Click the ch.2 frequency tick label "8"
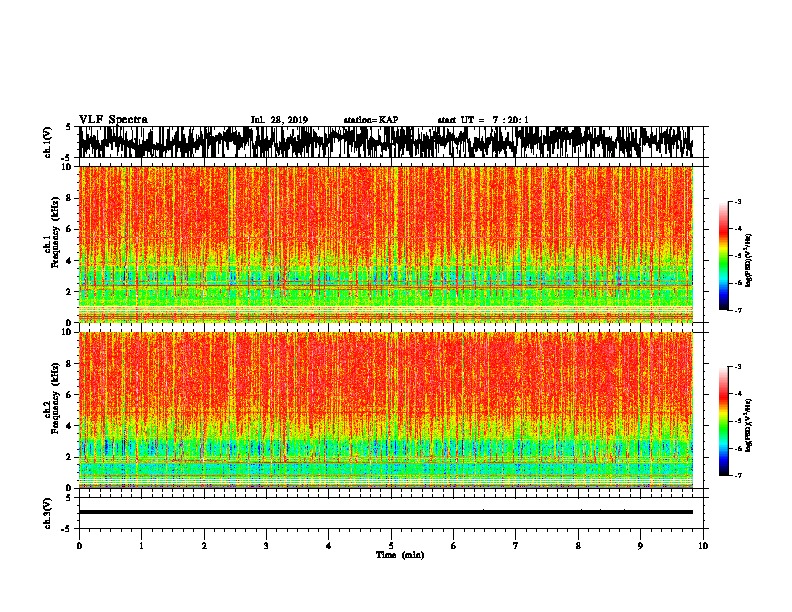Screen dimensions: 792x612 coord(69,364)
